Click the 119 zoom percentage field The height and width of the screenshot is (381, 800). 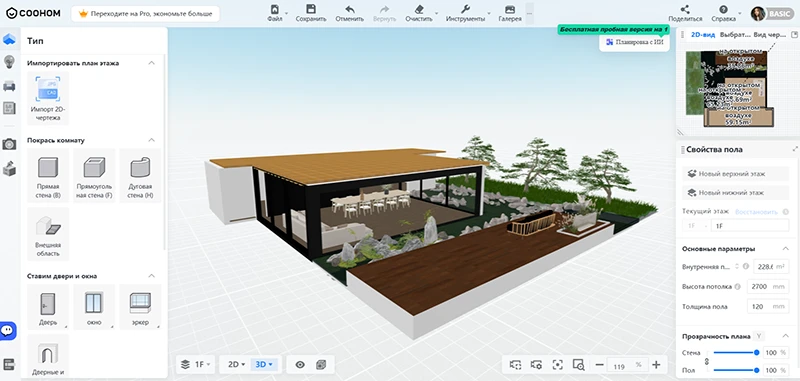[x=628, y=365]
